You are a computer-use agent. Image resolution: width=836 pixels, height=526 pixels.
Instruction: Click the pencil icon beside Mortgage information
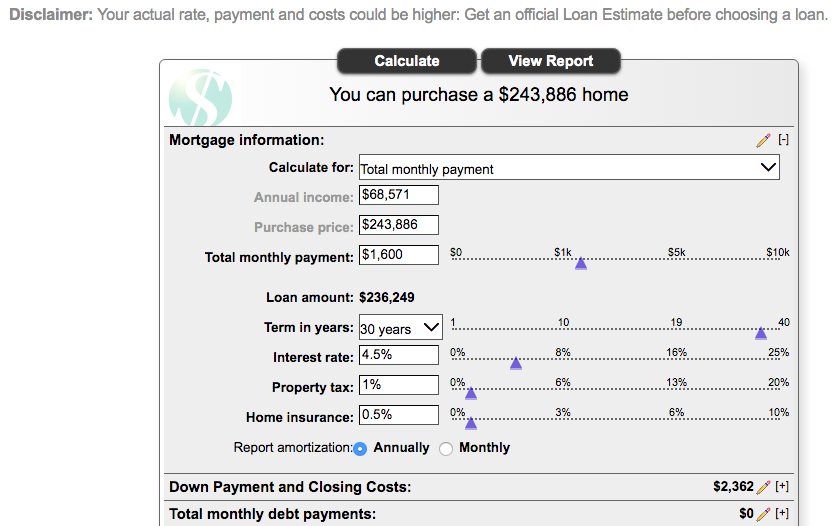(x=763, y=140)
